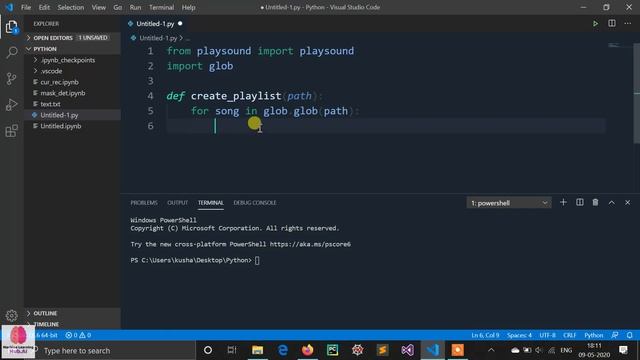
Task: Open Sublime Text from the taskbar
Action: [382, 350]
